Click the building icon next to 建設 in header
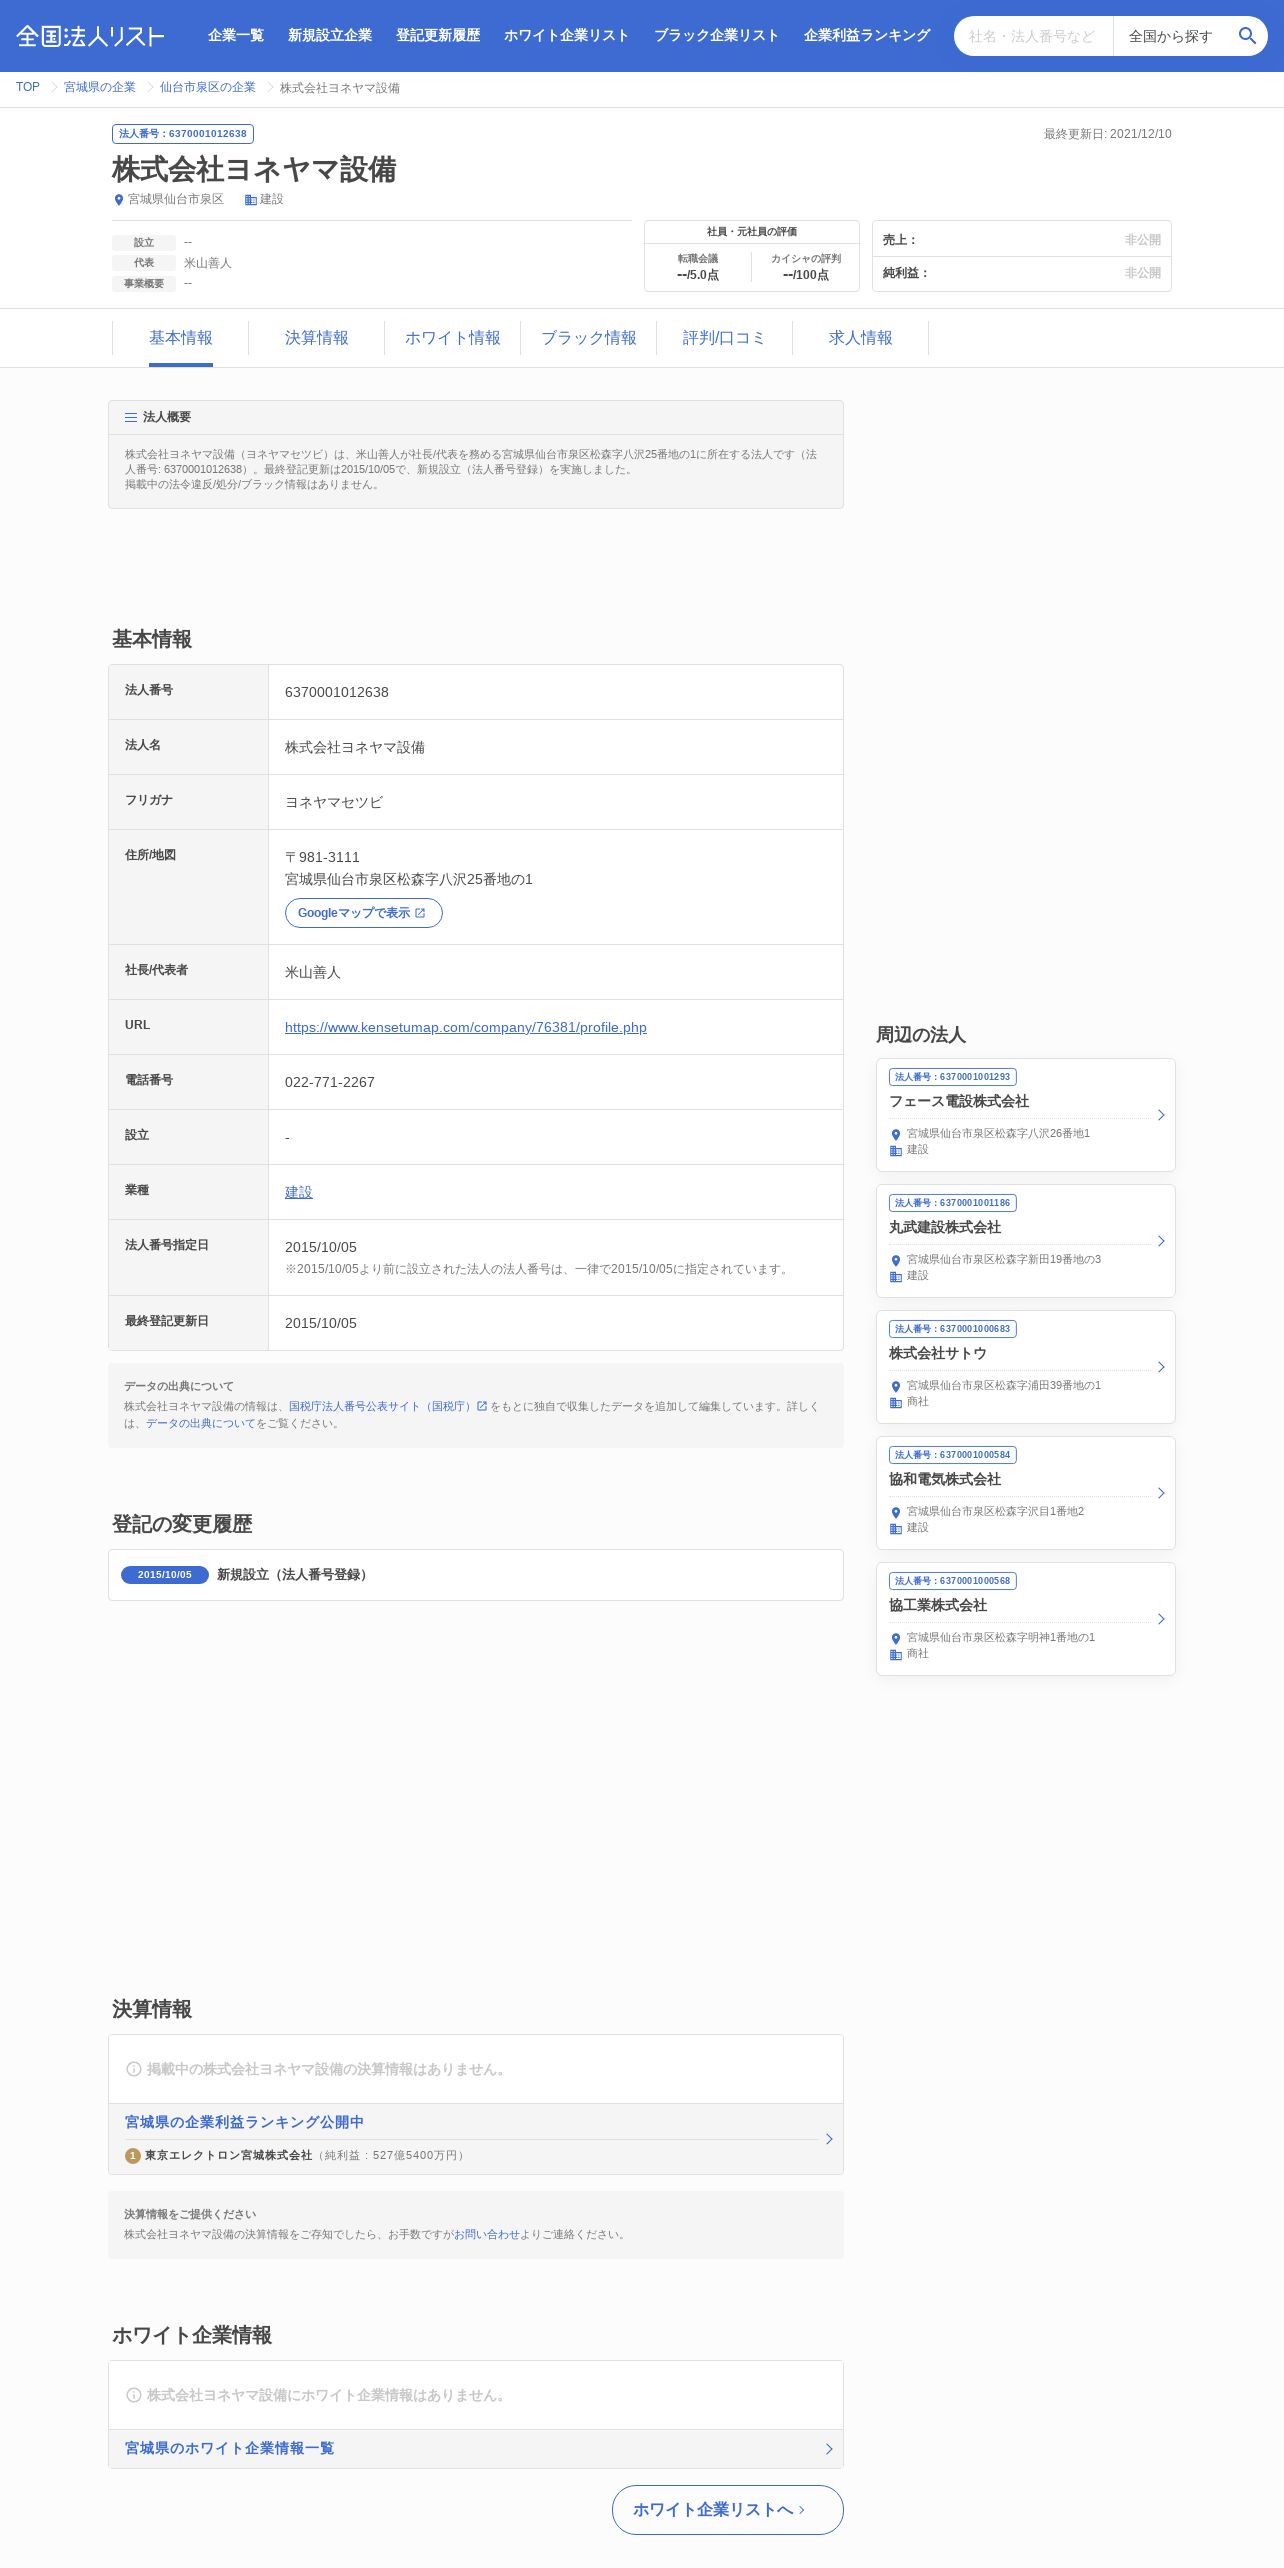Viewport: 1284px width, 2568px height. [251, 200]
